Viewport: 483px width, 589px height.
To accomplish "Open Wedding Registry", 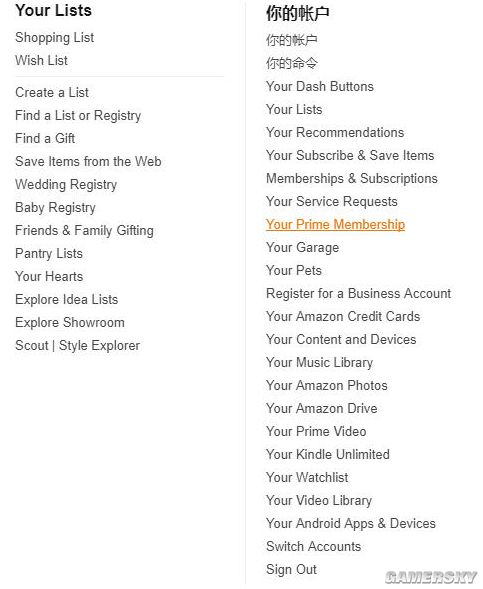I will 66,185.
